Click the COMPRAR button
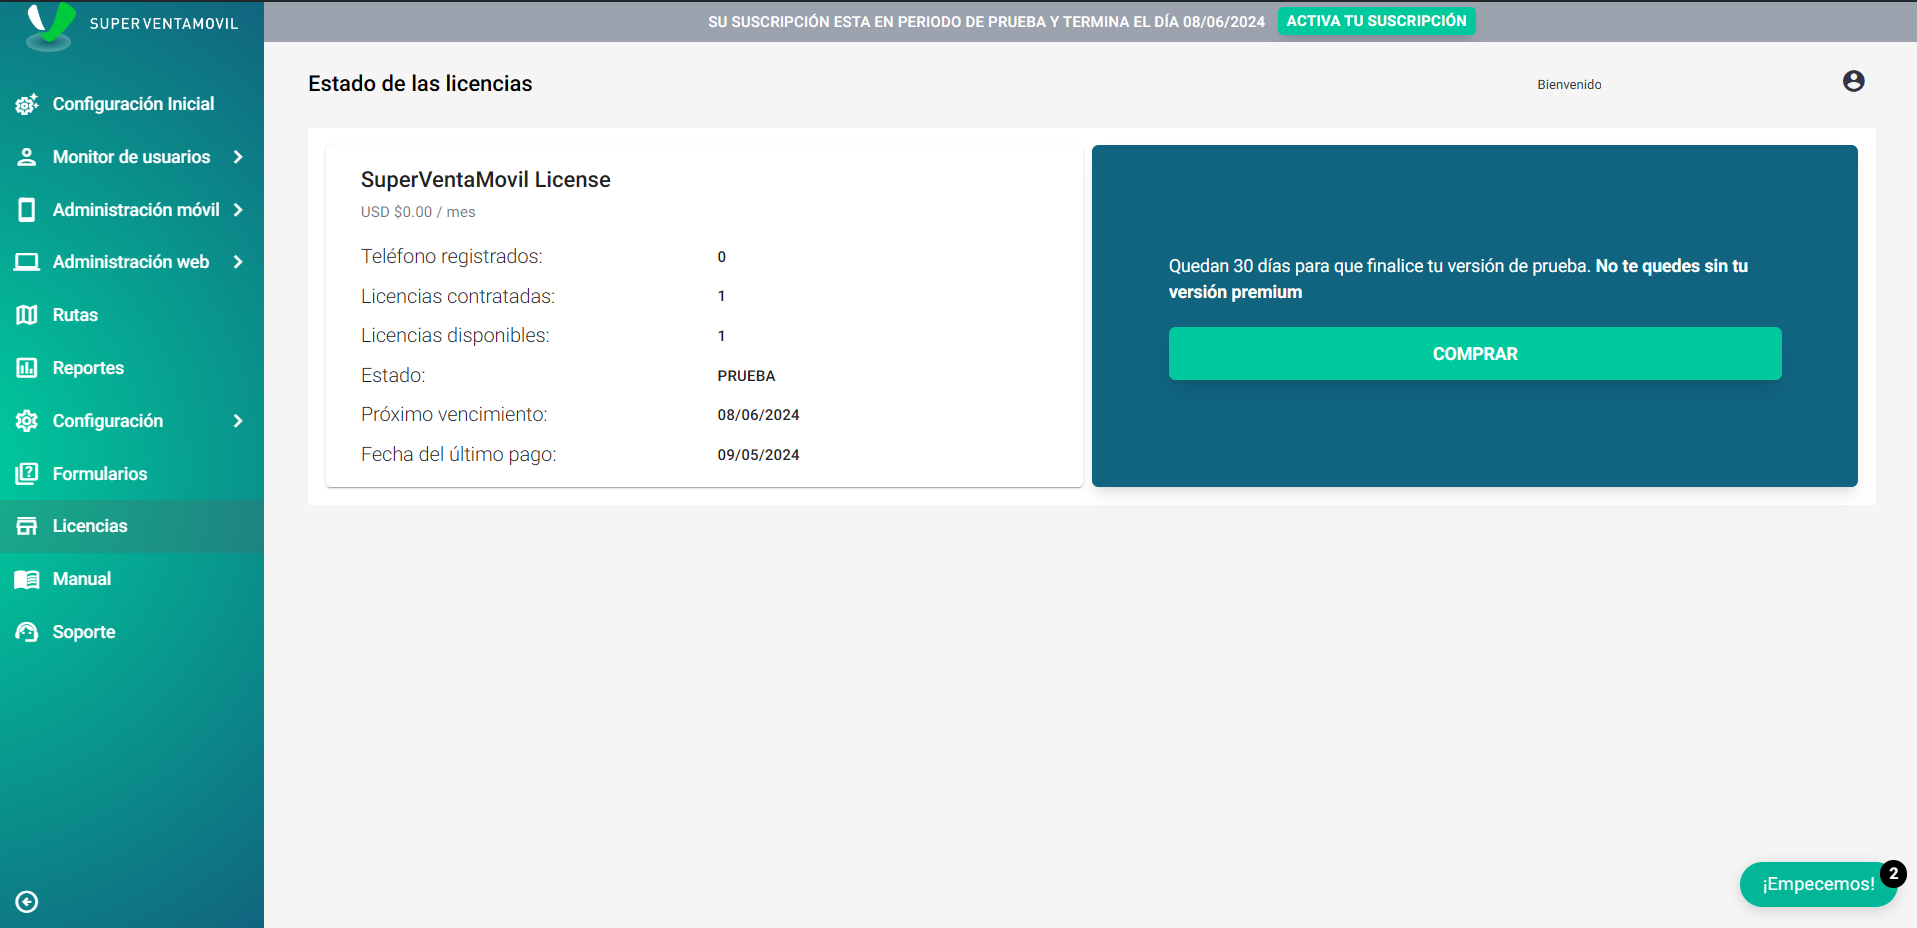 [1475, 353]
